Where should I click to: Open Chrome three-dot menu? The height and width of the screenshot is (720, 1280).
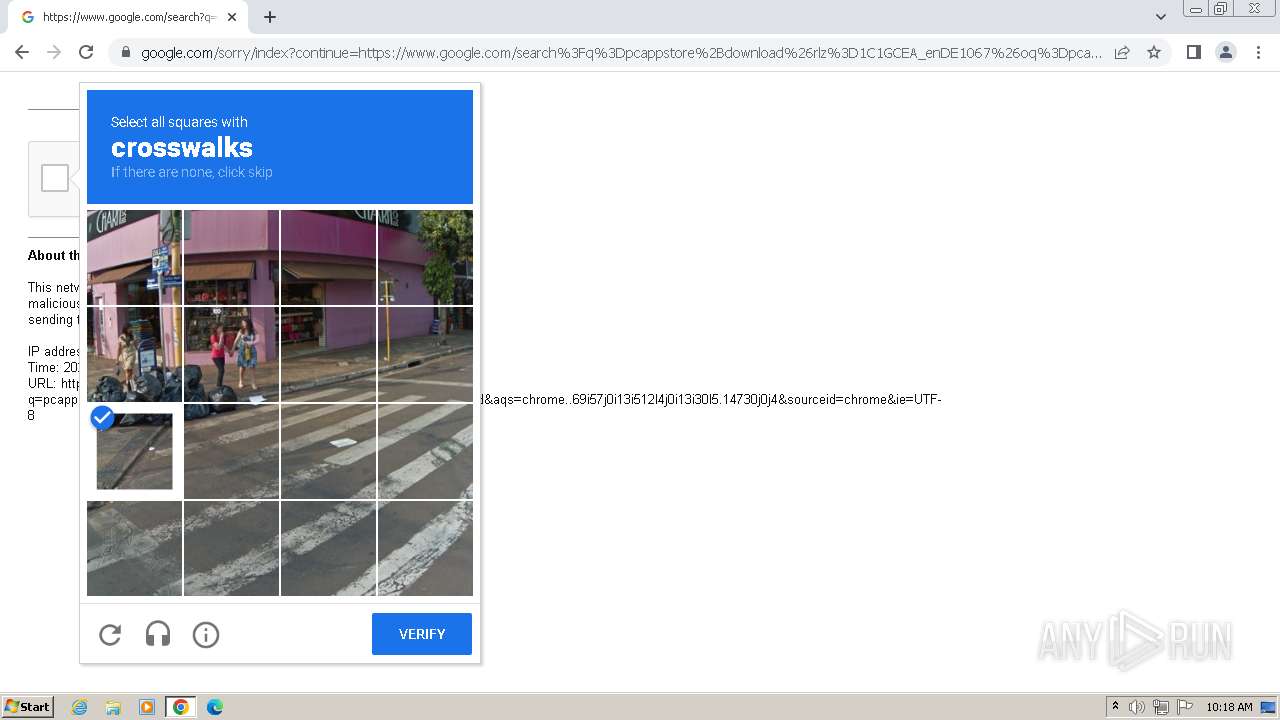(x=1258, y=52)
